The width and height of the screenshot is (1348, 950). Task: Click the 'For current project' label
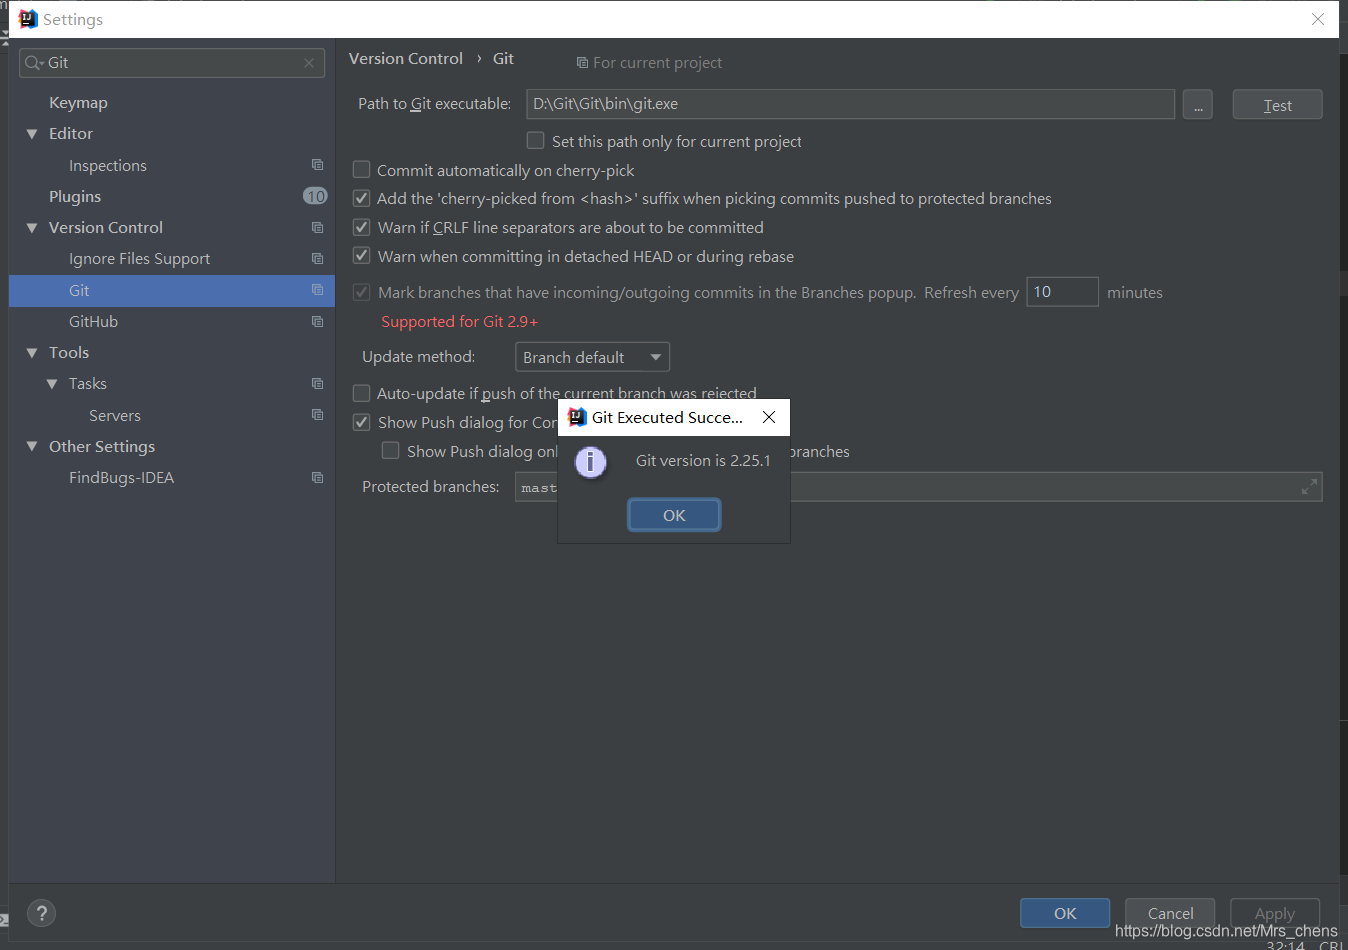pyautogui.click(x=657, y=62)
